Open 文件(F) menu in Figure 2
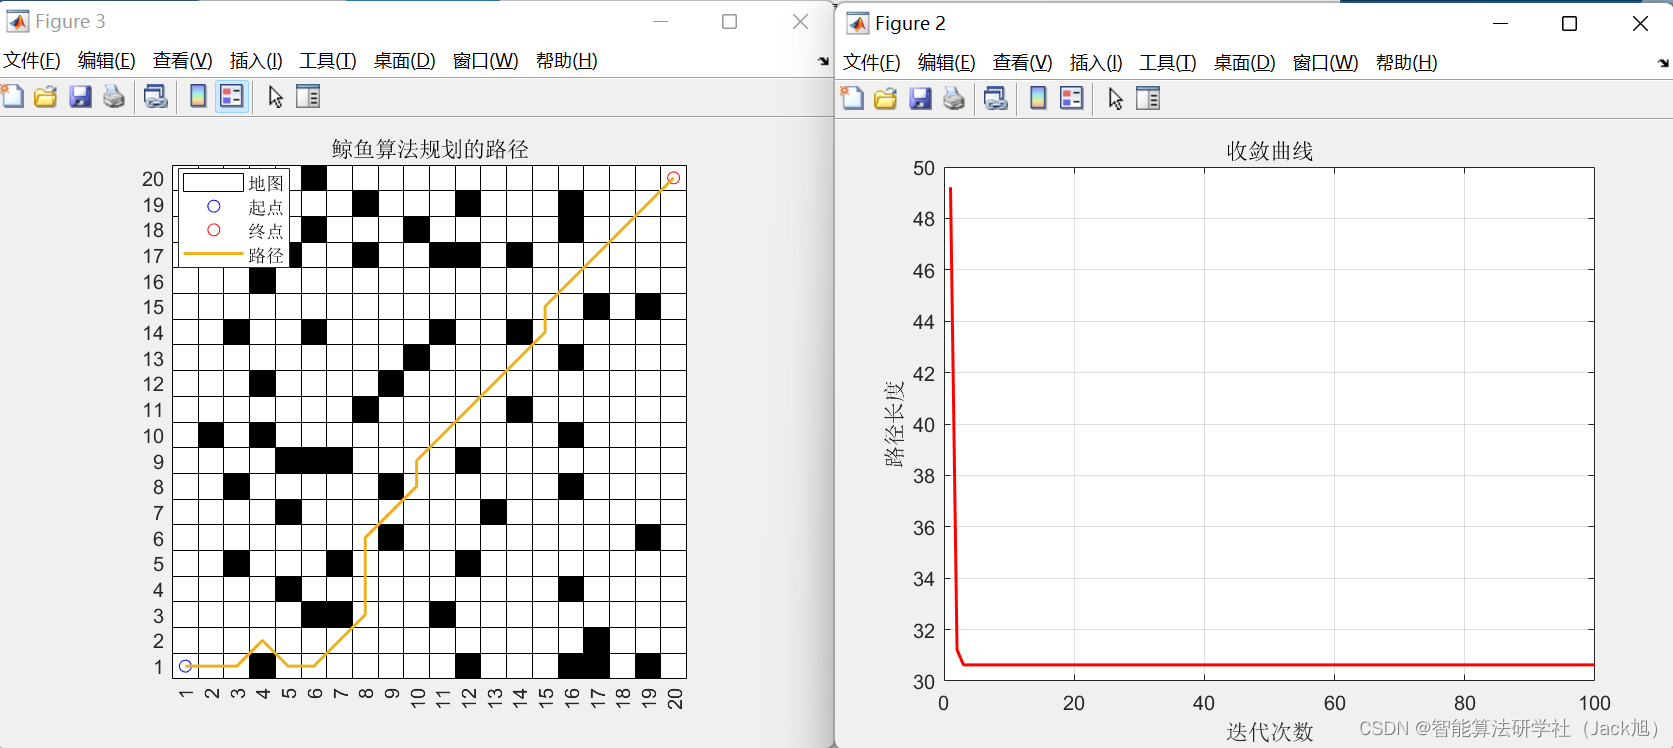1673x748 pixels. click(x=872, y=63)
